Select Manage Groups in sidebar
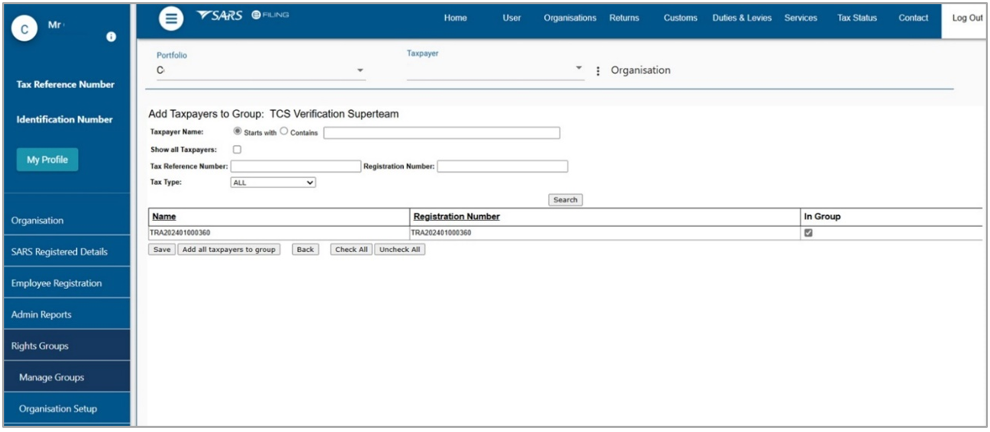This screenshot has width=990, height=432. [x=67, y=377]
